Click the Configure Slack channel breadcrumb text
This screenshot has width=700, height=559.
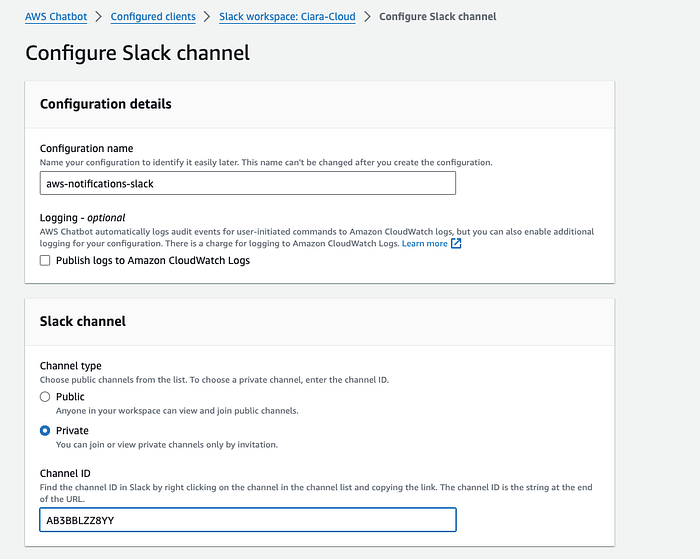tap(438, 17)
